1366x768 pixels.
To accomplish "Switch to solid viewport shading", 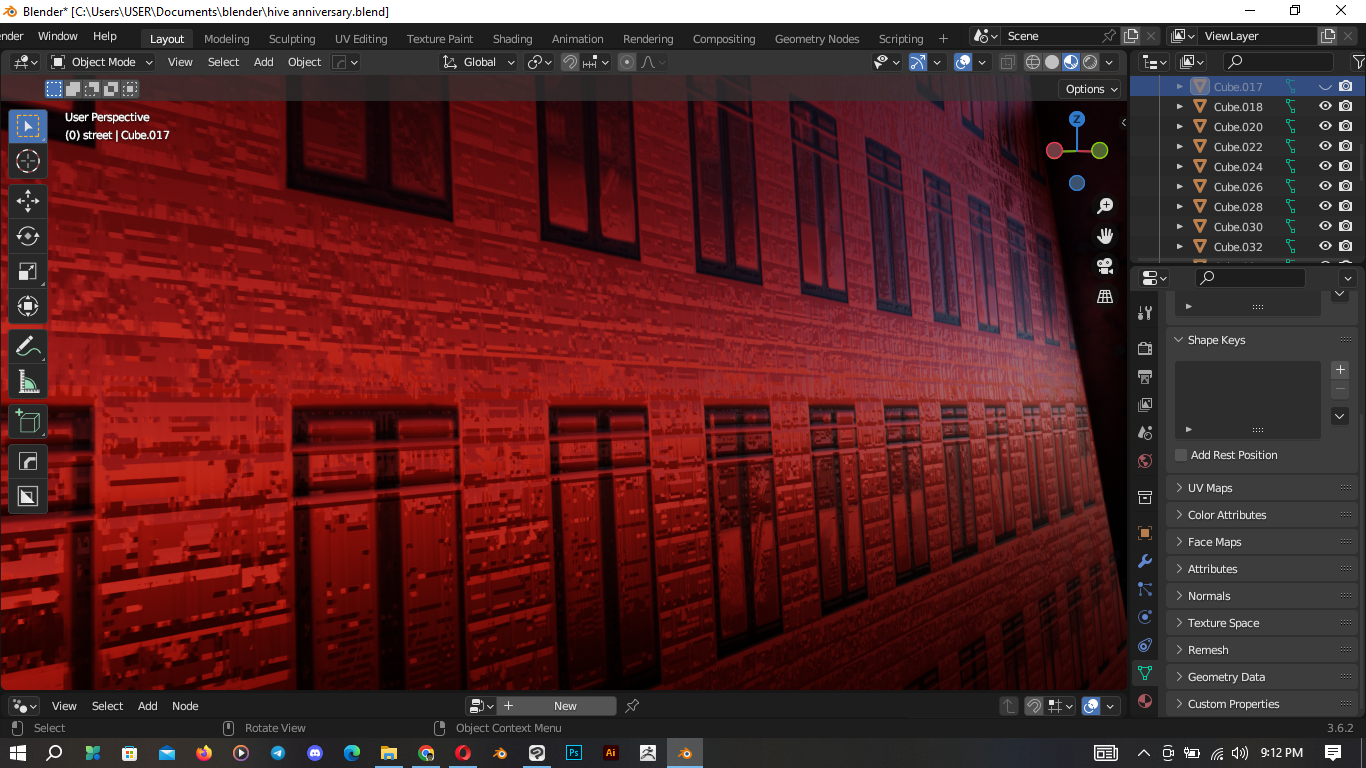I will click(x=1052, y=62).
